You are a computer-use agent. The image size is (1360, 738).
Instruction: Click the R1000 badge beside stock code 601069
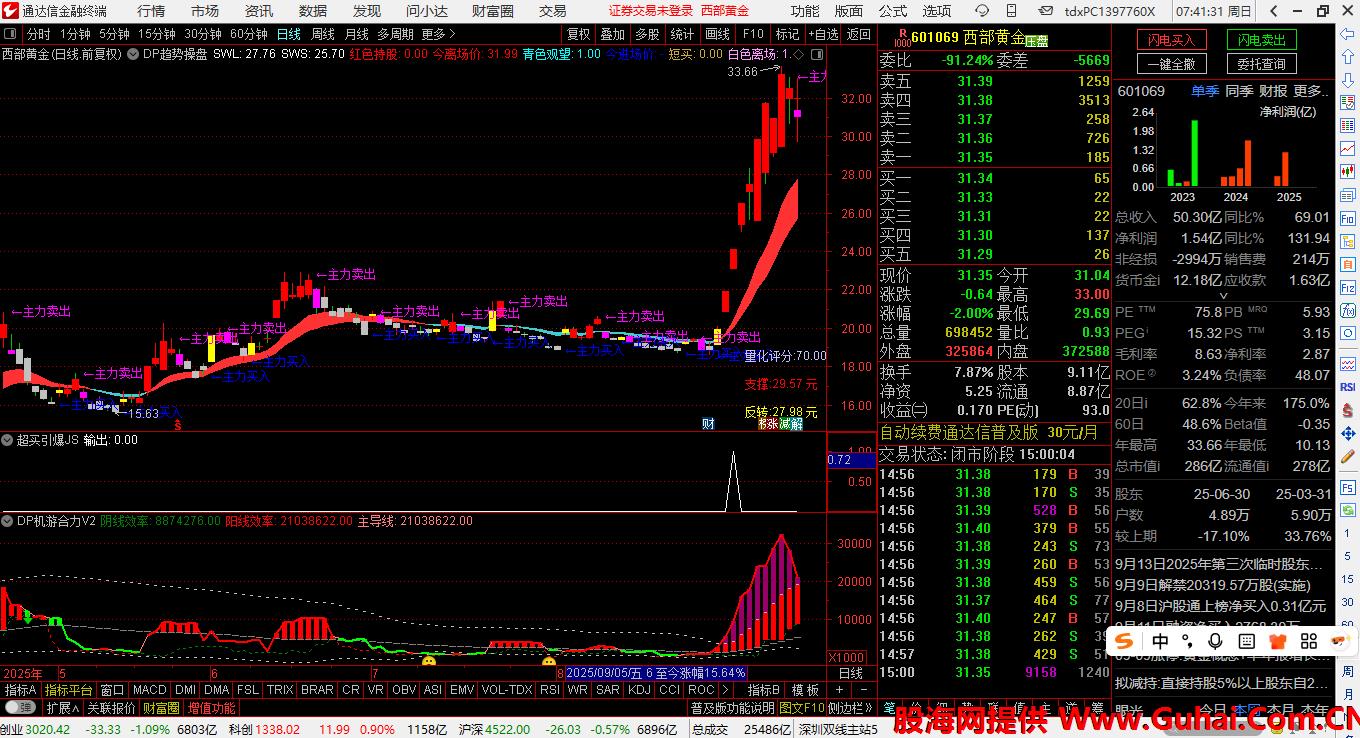[902, 38]
